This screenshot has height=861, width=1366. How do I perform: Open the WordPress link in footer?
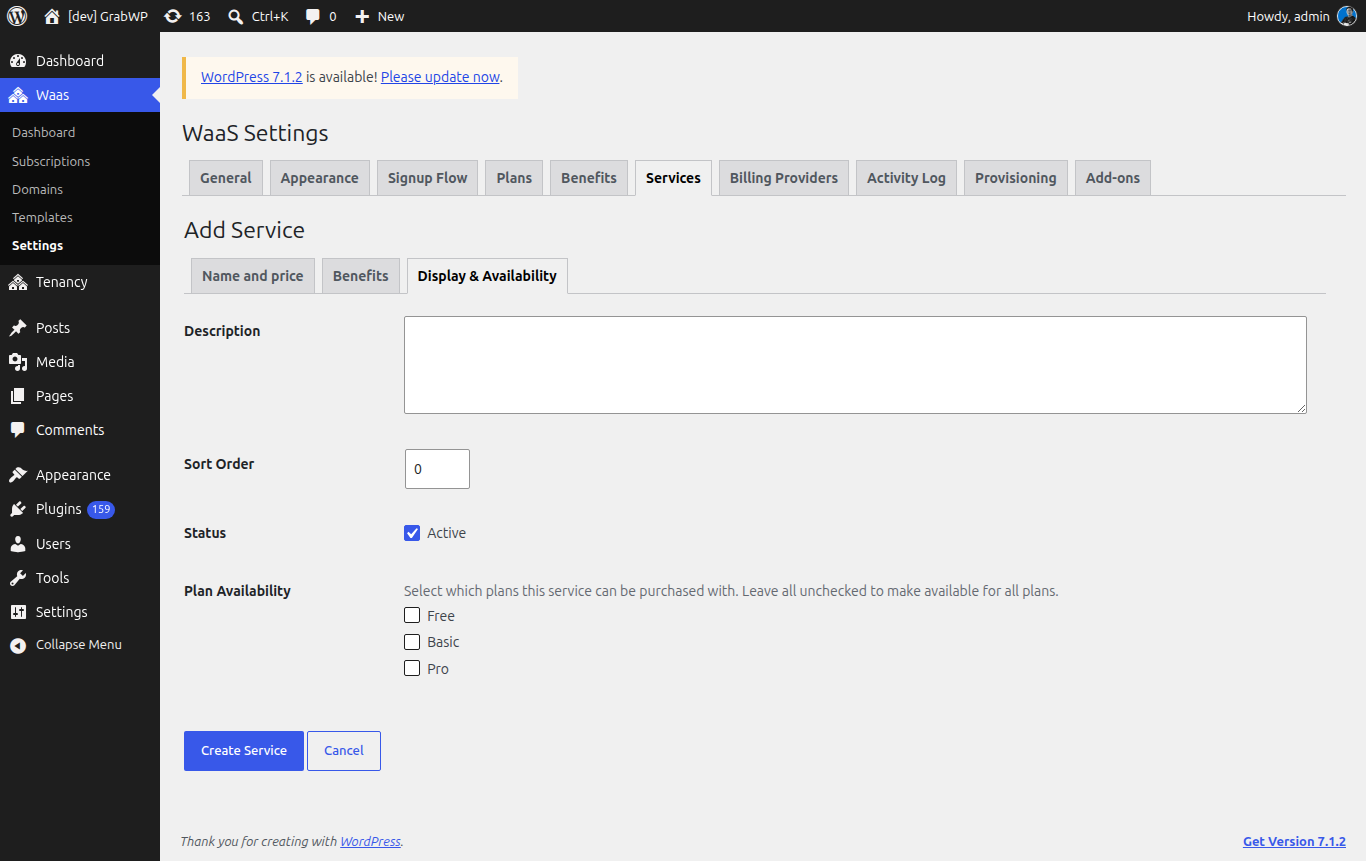coord(371,842)
